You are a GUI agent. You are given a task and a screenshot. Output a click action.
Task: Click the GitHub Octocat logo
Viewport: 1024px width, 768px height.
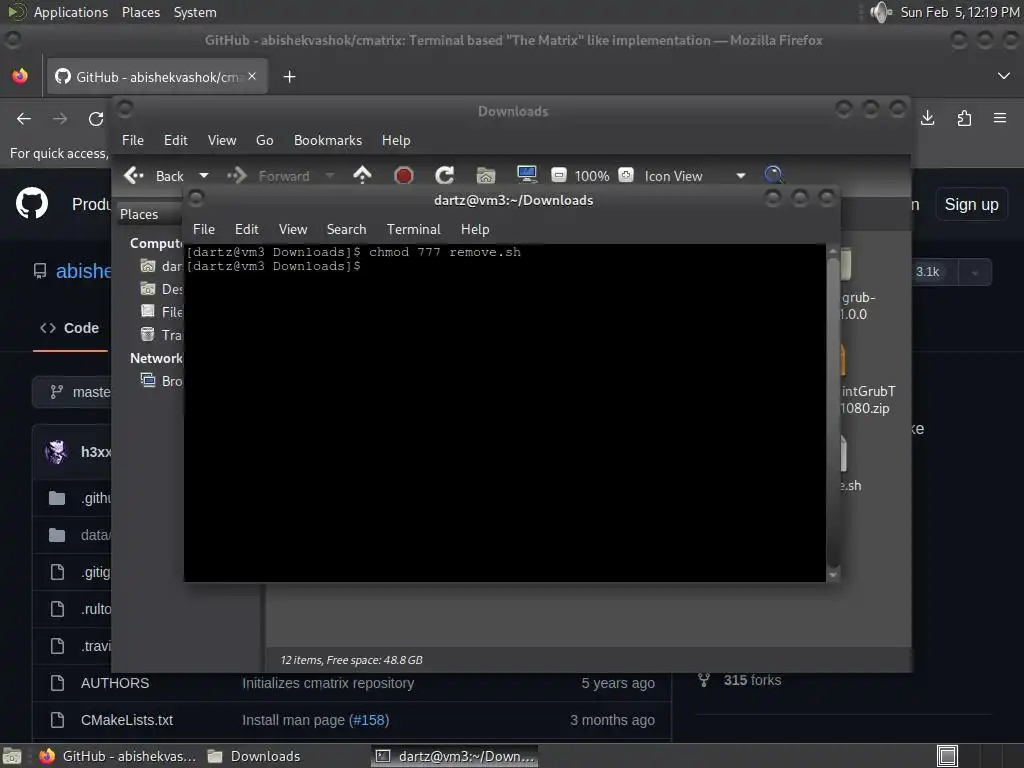click(x=32, y=203)
